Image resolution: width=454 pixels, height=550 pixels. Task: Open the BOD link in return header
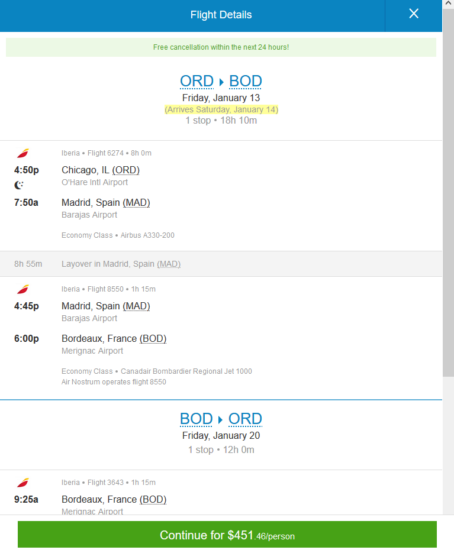(196, 419)
